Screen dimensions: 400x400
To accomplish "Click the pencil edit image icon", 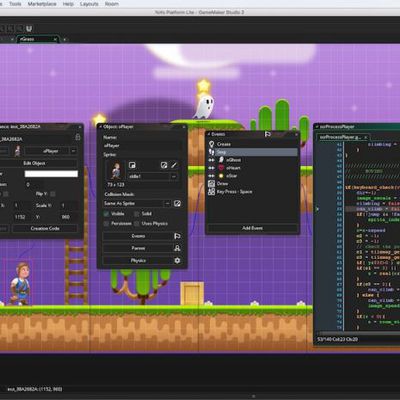I will [174, 165].
